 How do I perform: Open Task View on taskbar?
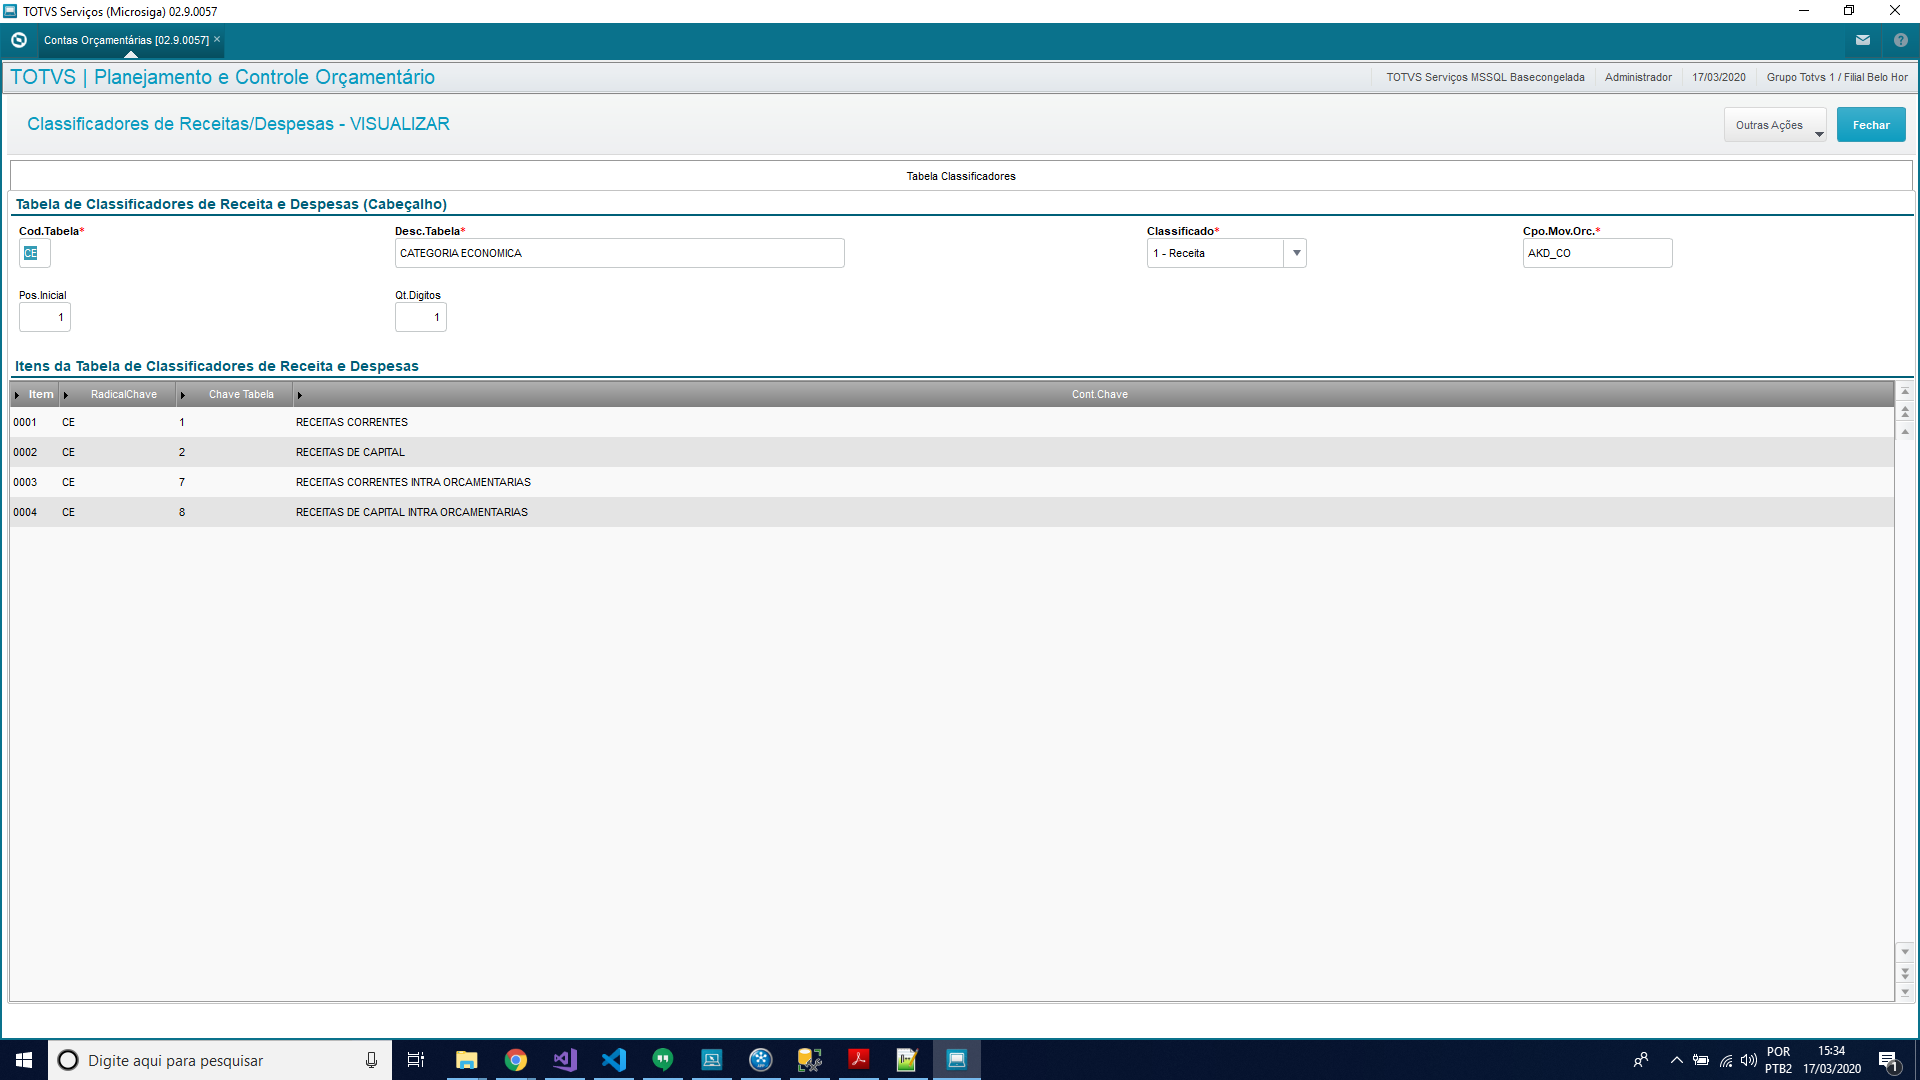pos(416,1060)
